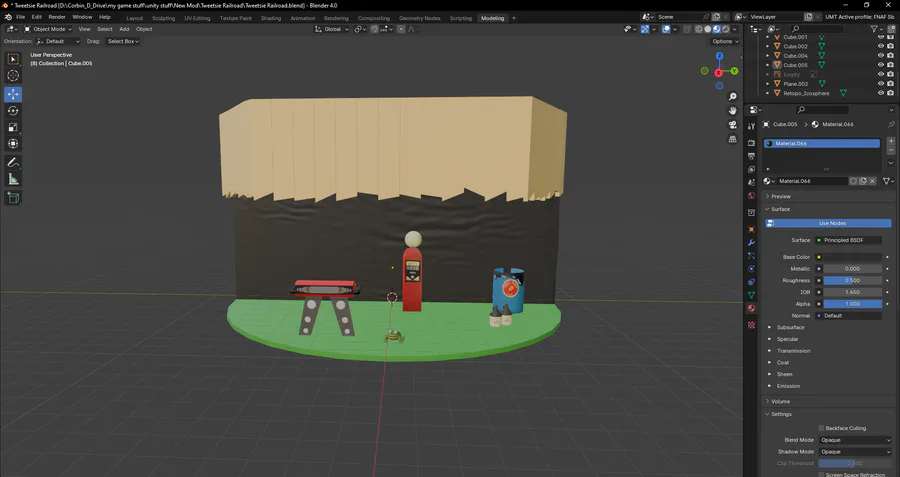Toggle camera view with the camera icon

732,125
